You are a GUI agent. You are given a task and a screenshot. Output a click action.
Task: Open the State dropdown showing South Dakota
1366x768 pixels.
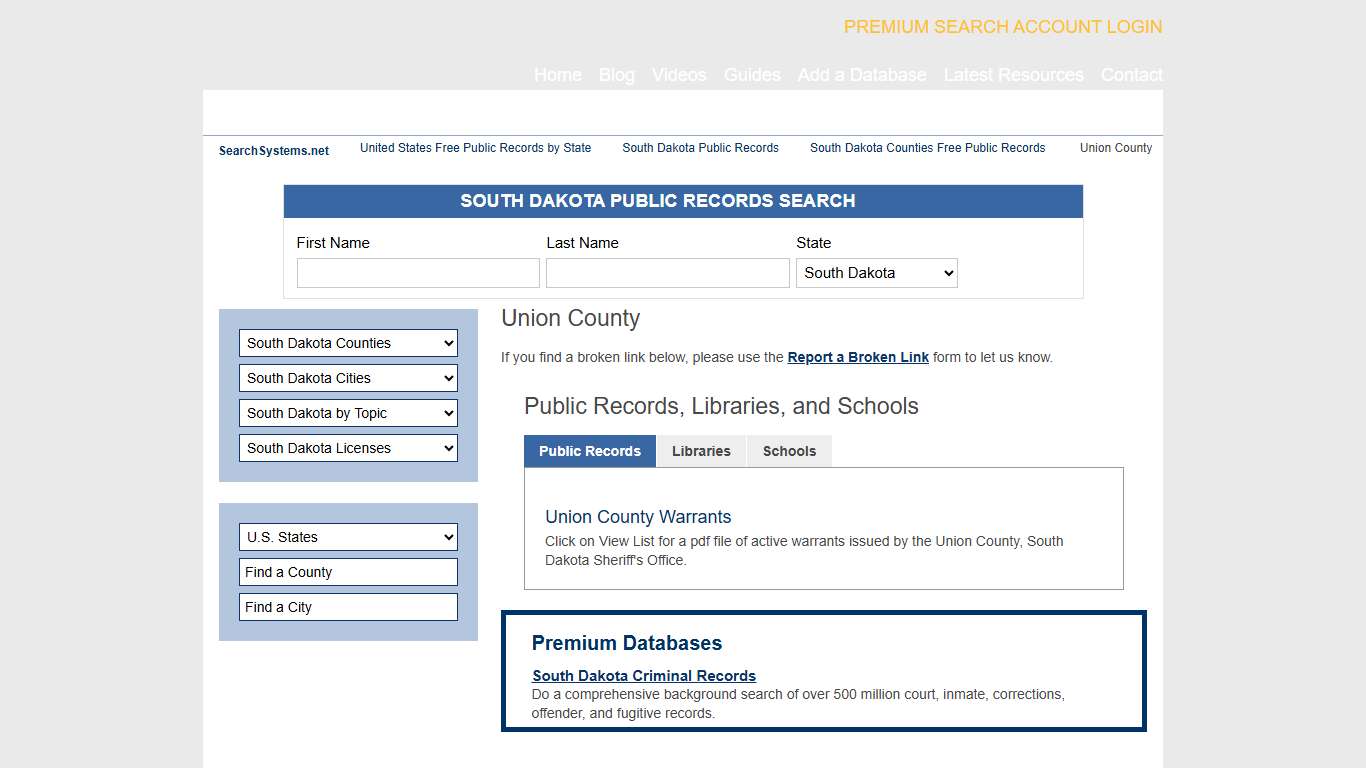pos(876,272)
